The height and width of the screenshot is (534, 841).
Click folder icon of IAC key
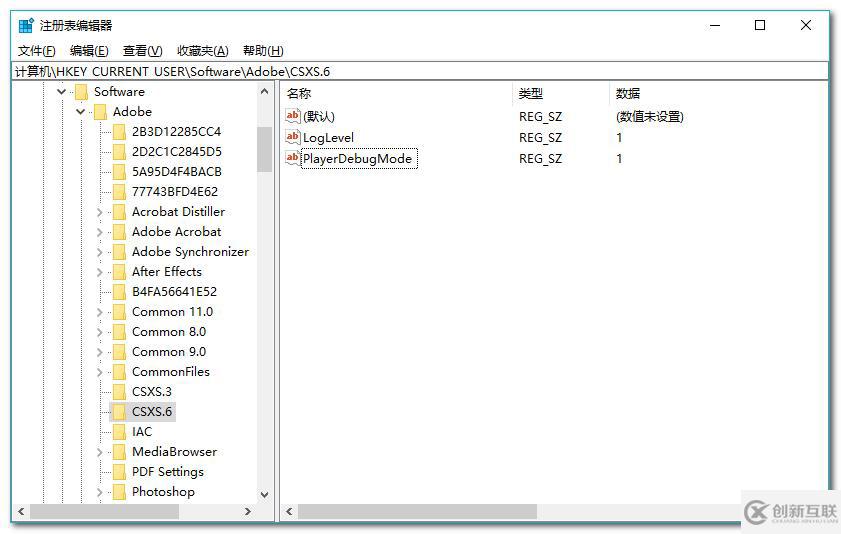coord(119,432)
